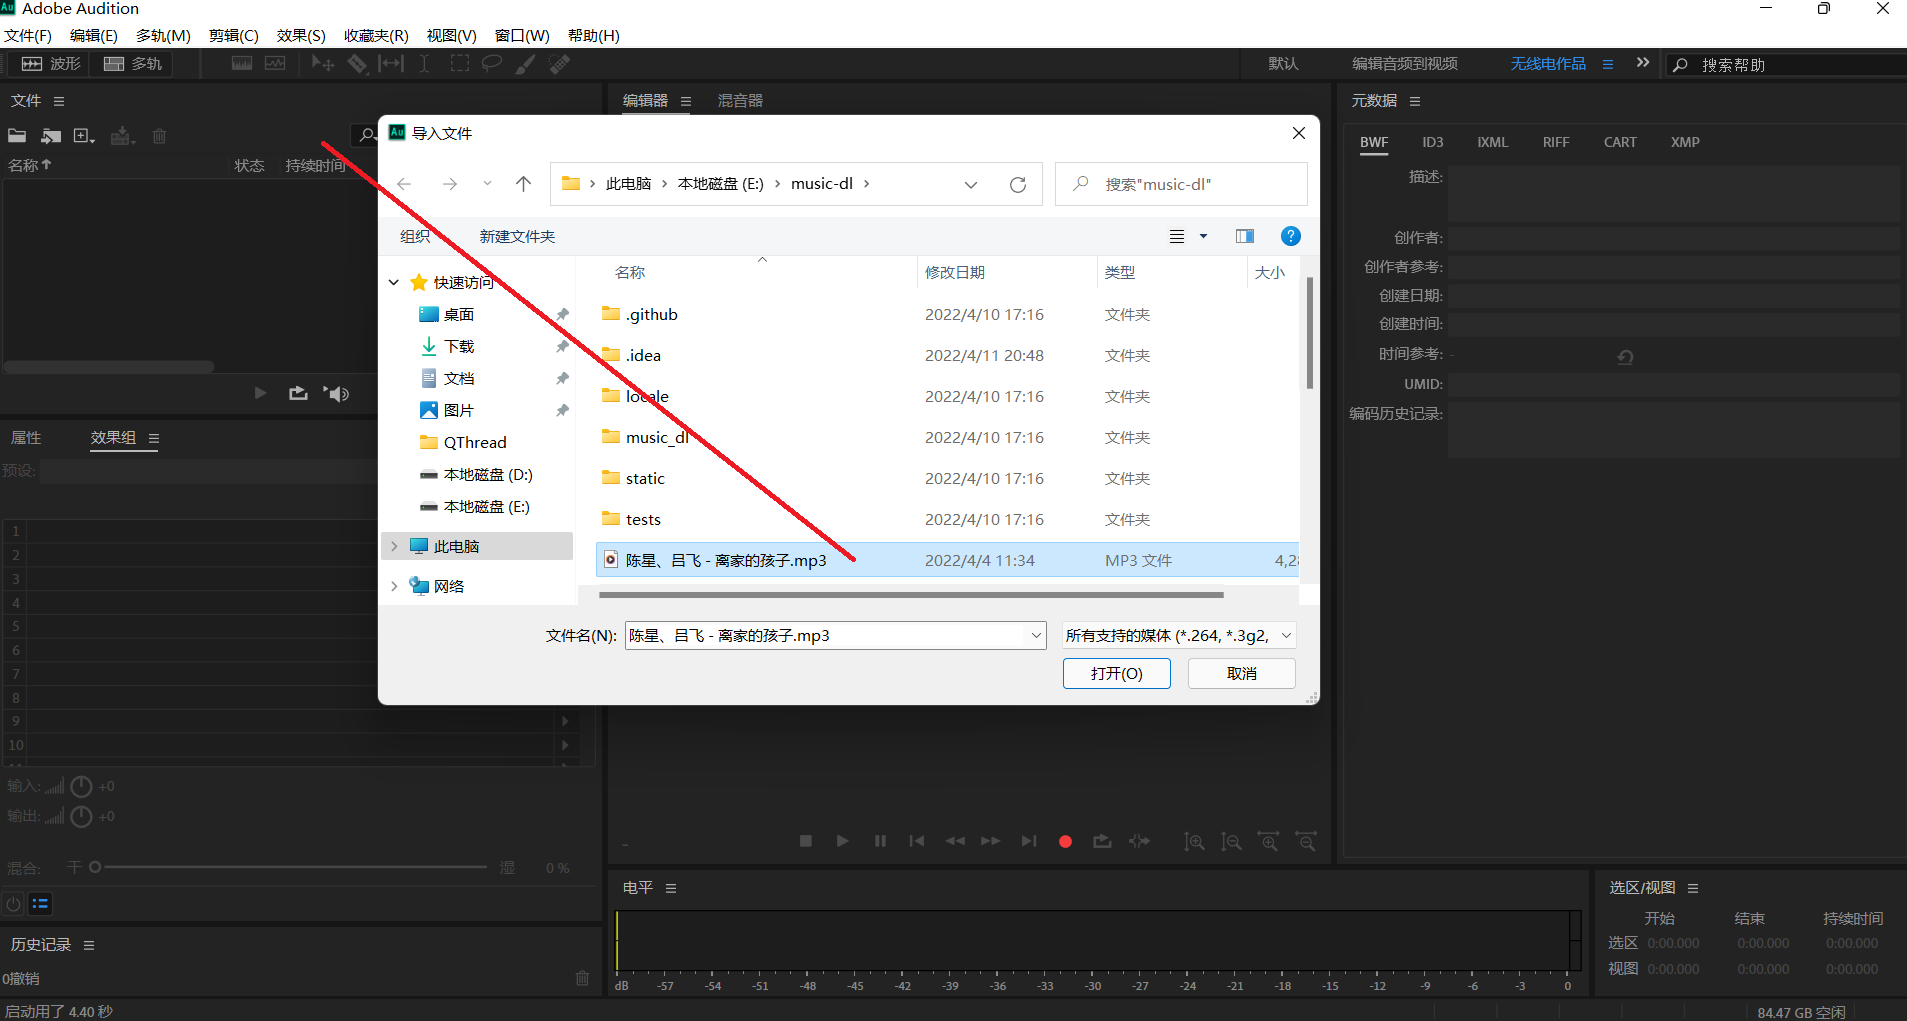This screenshot has width=1907, height=1021.
Task: Toggle the effects rack power button
Action: (13, 904)
